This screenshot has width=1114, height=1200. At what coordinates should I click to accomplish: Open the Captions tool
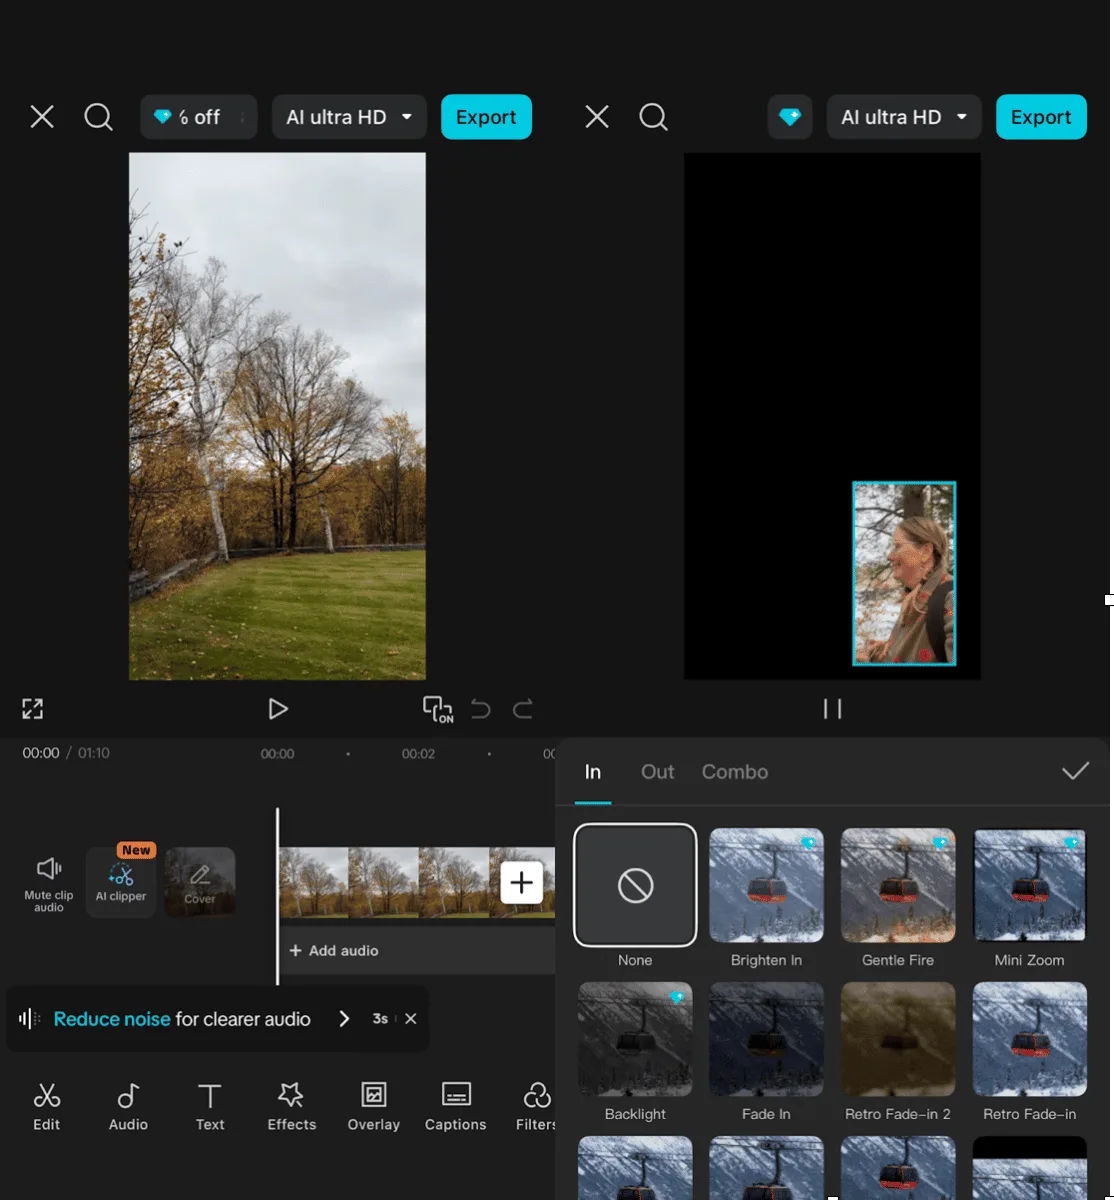(455, 1107)
